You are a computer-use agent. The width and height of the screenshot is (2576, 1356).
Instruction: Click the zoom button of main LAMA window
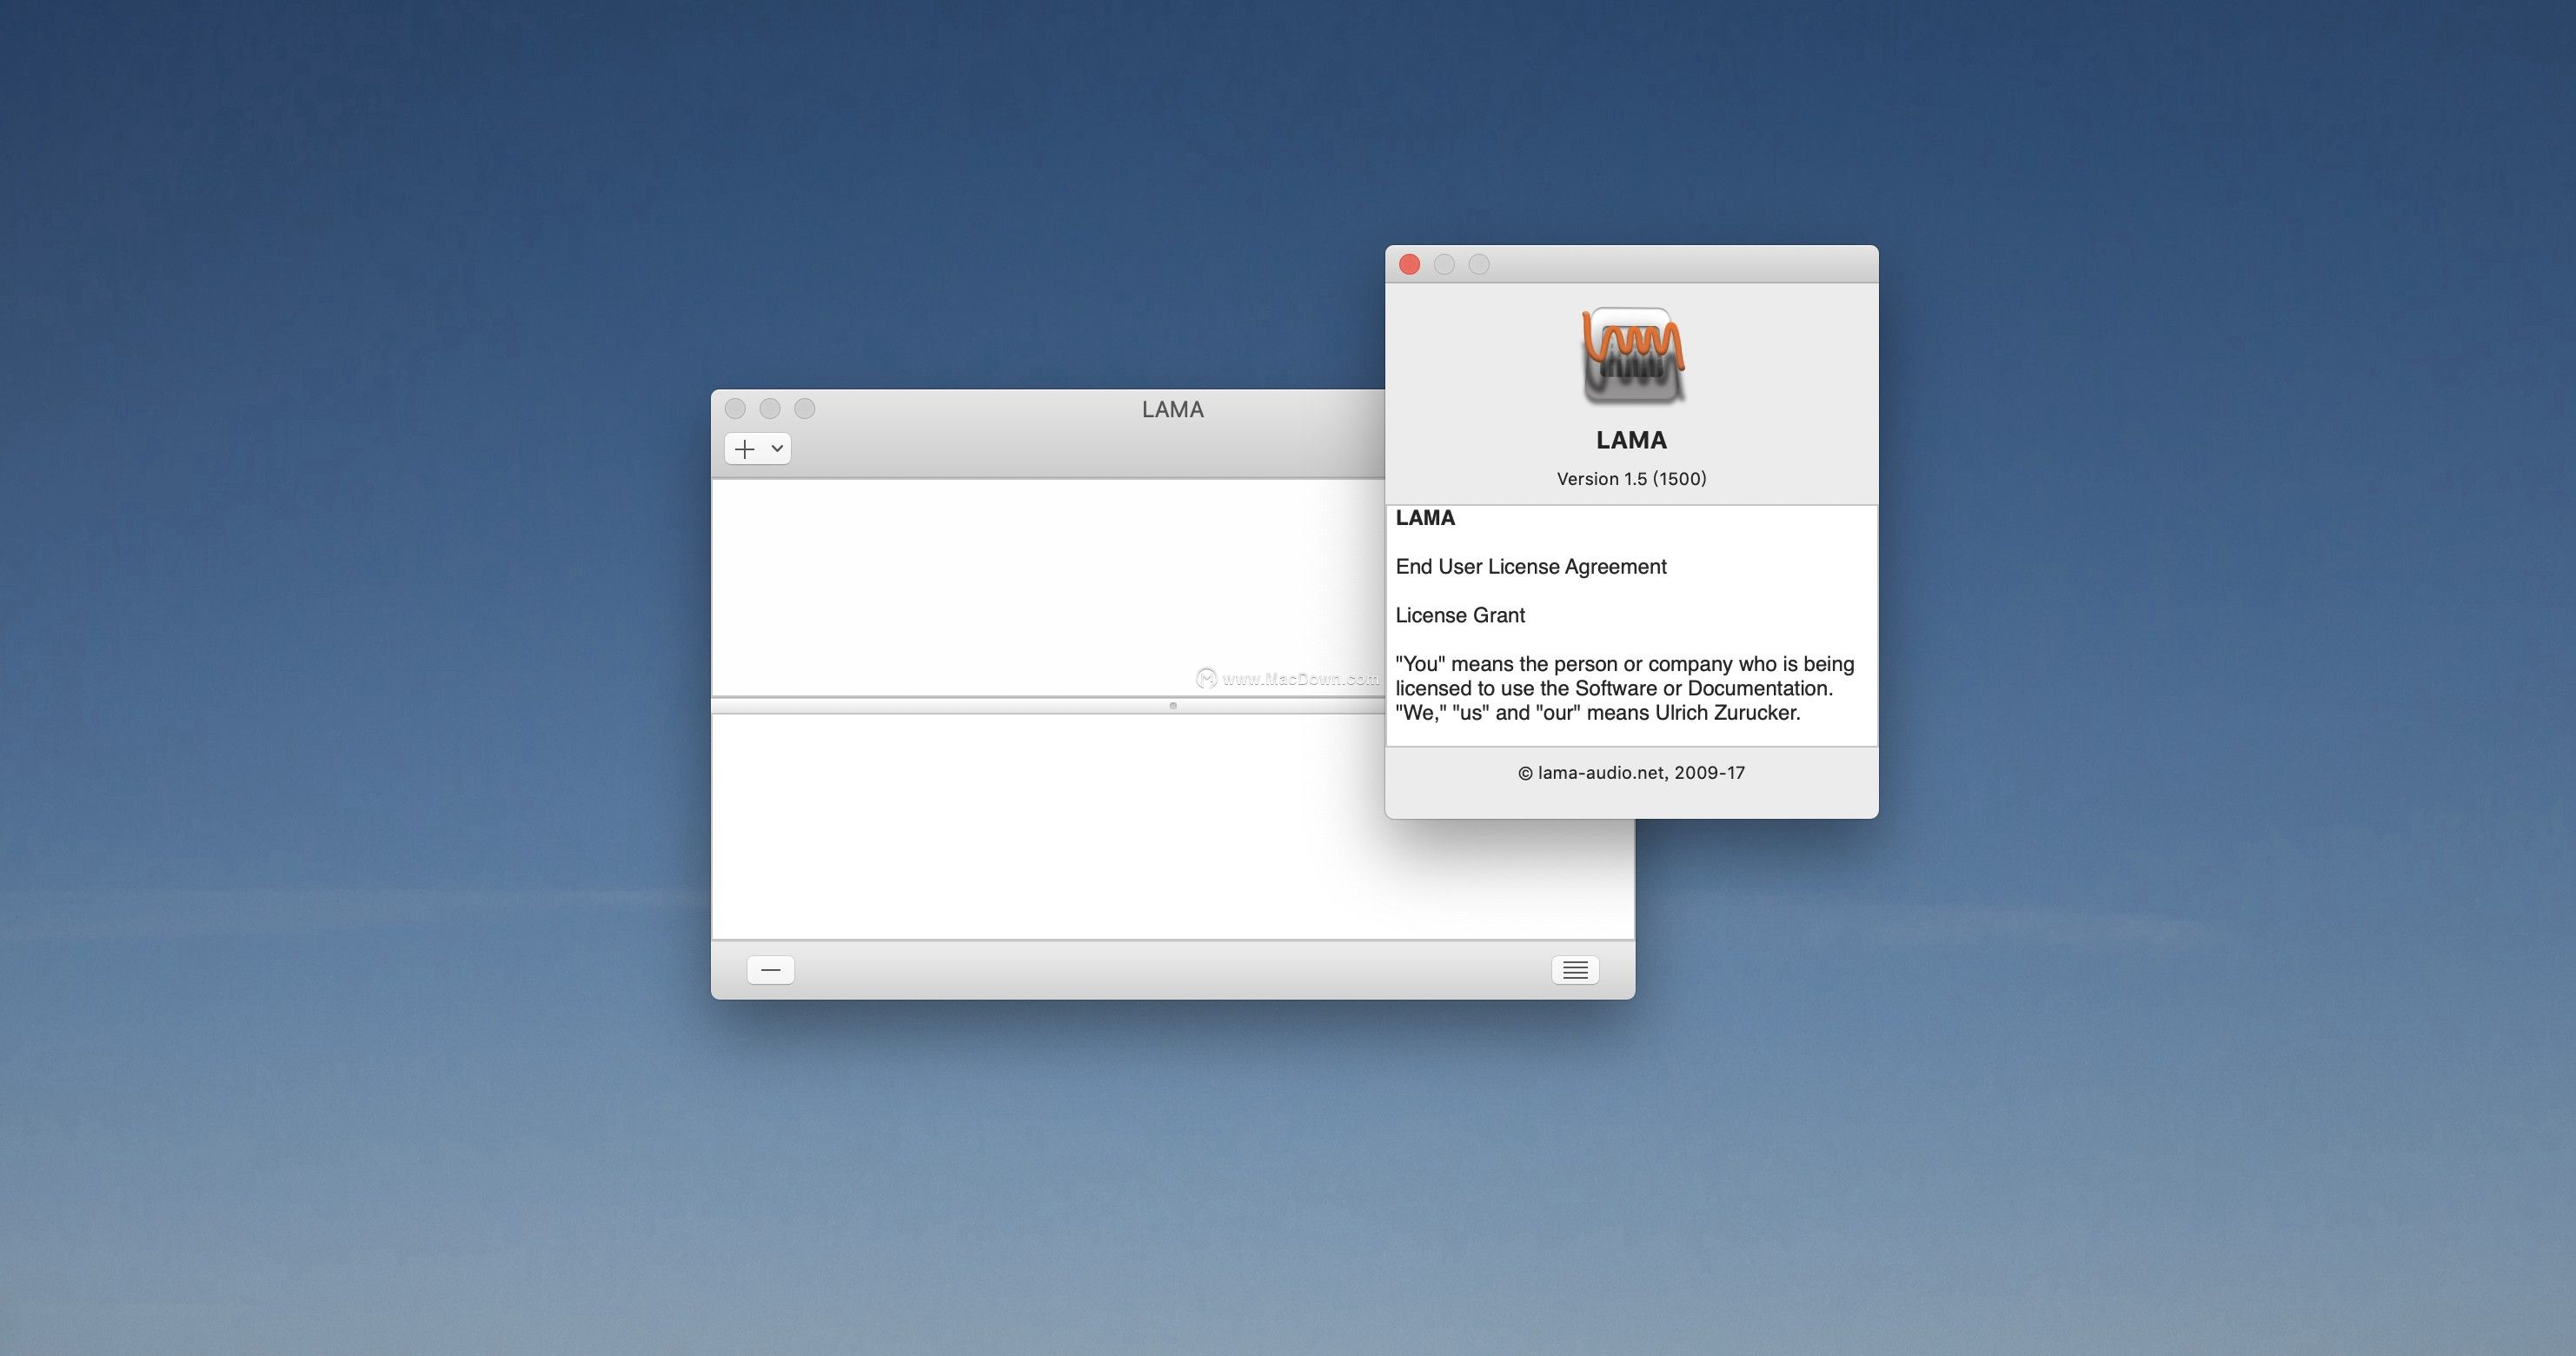(805, 408)
